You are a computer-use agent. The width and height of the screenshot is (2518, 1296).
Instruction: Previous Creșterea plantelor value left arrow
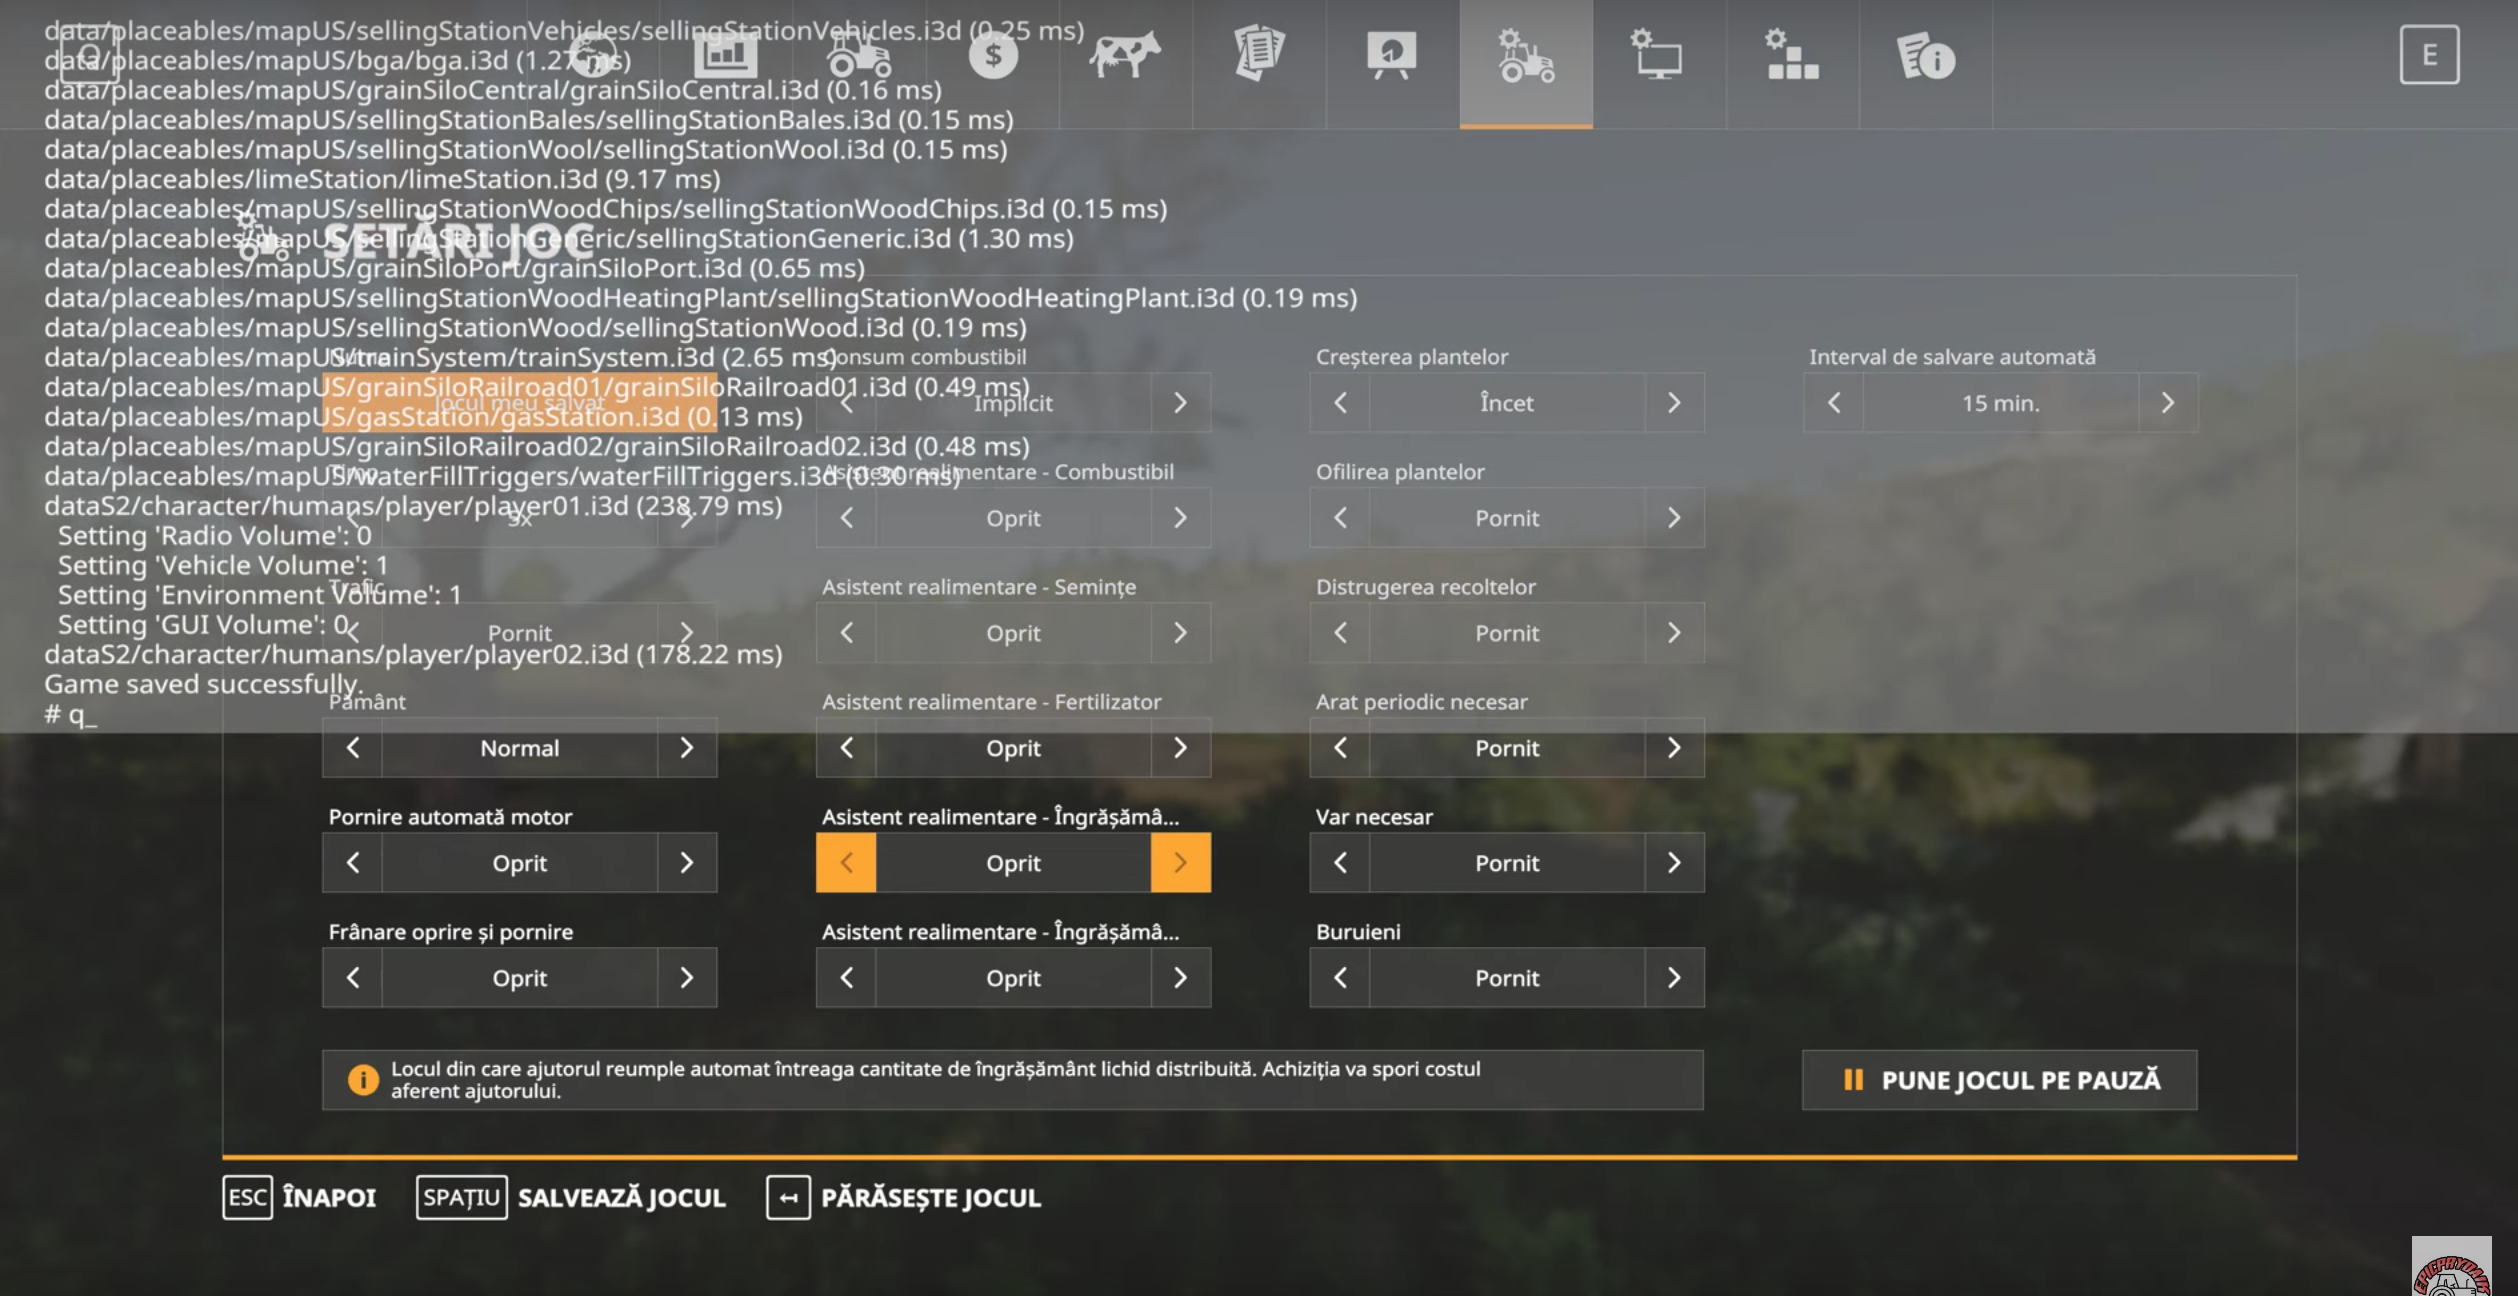click(1340, 402)
